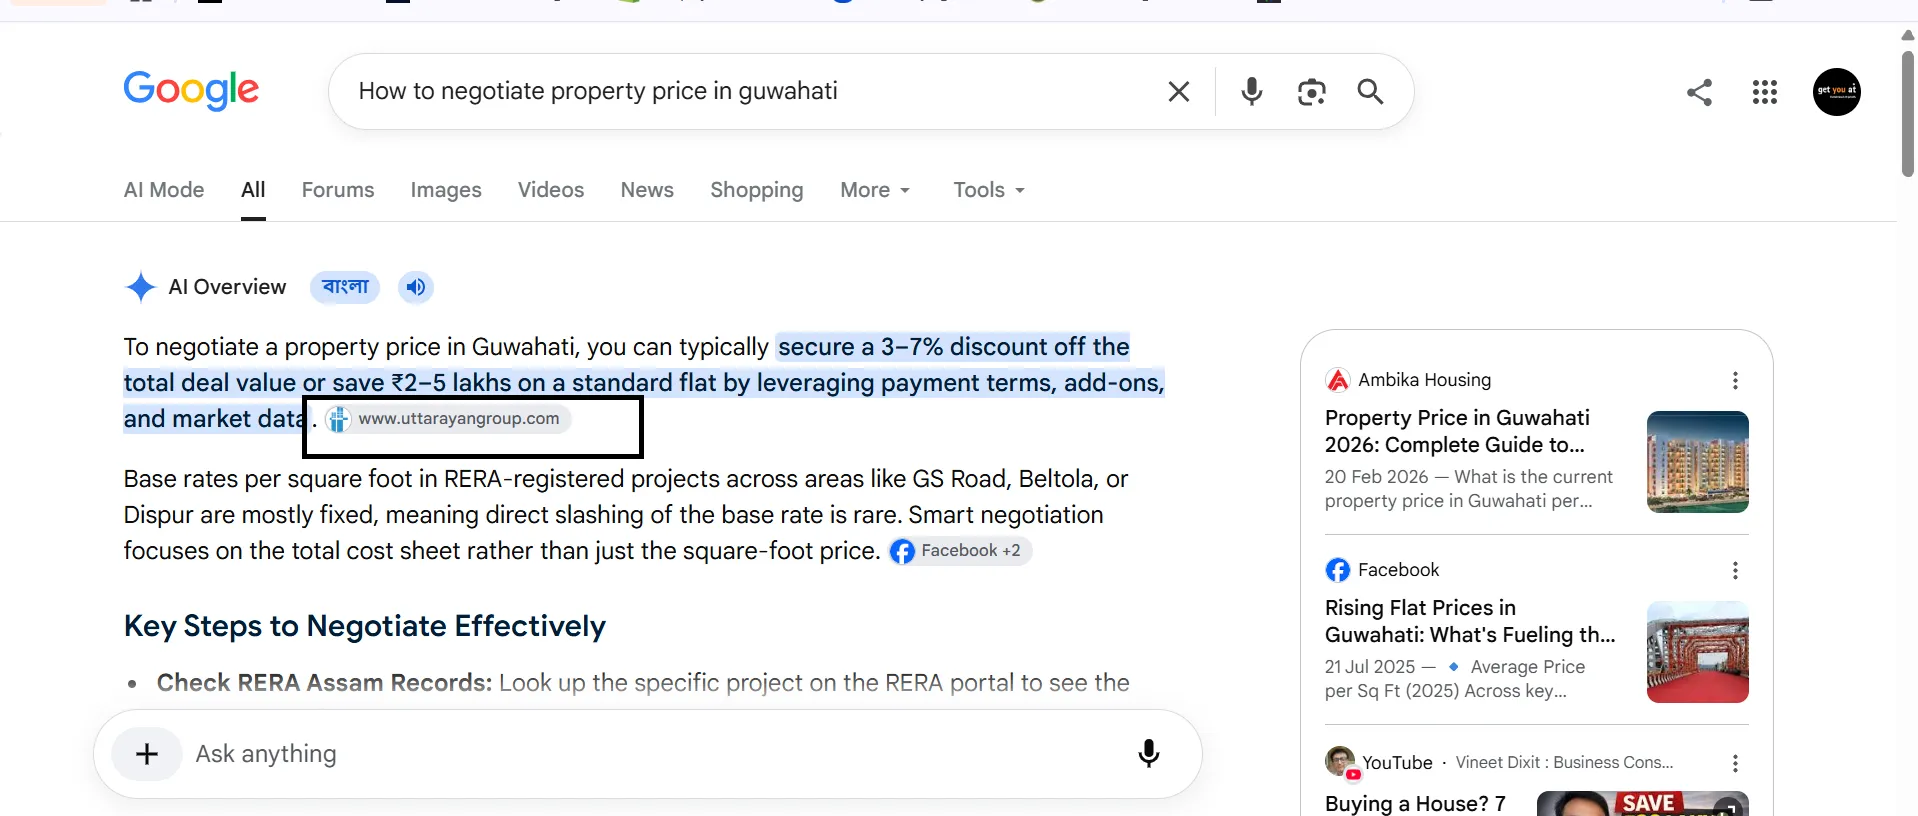
Task: Open more options for Facebook result
Action: (x=1735, y=570)
